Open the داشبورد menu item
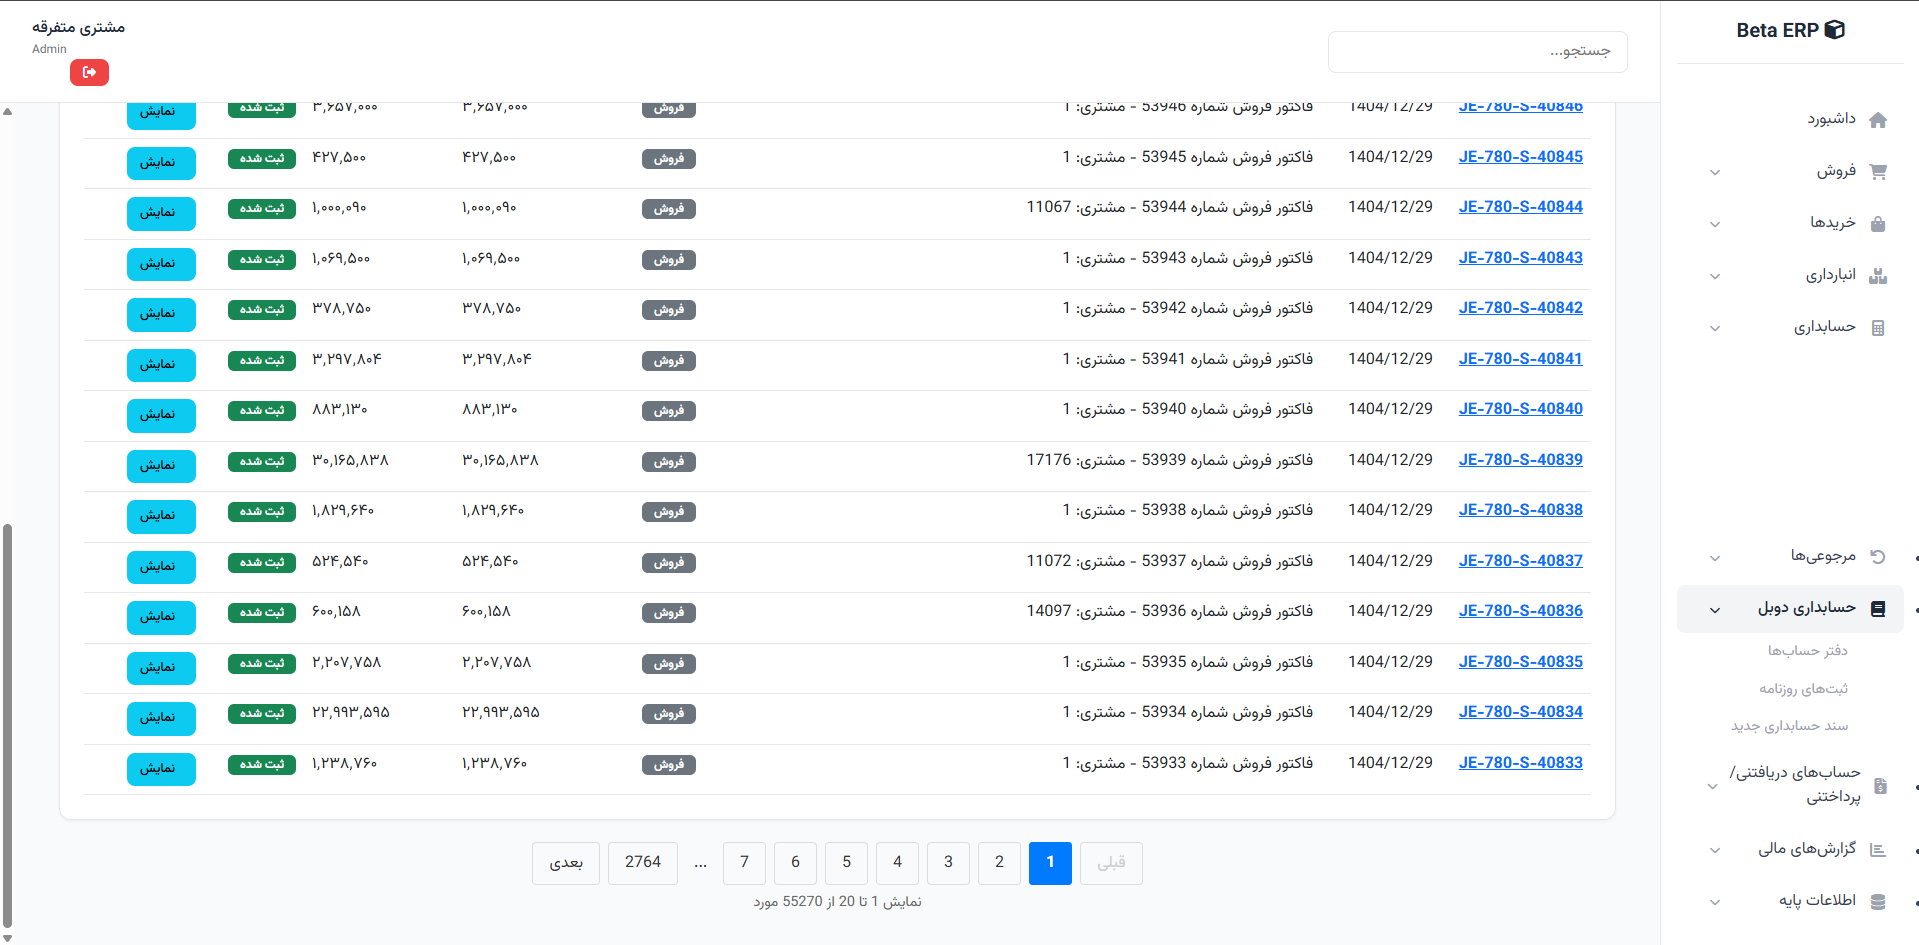This screenshot has height=945, width=1919. tap(1831, 119)
